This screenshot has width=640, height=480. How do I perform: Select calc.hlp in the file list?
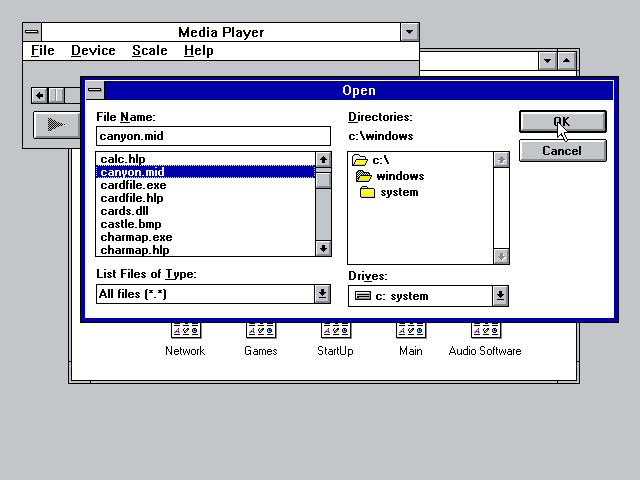pyautogui.click(x=205, y=159)
